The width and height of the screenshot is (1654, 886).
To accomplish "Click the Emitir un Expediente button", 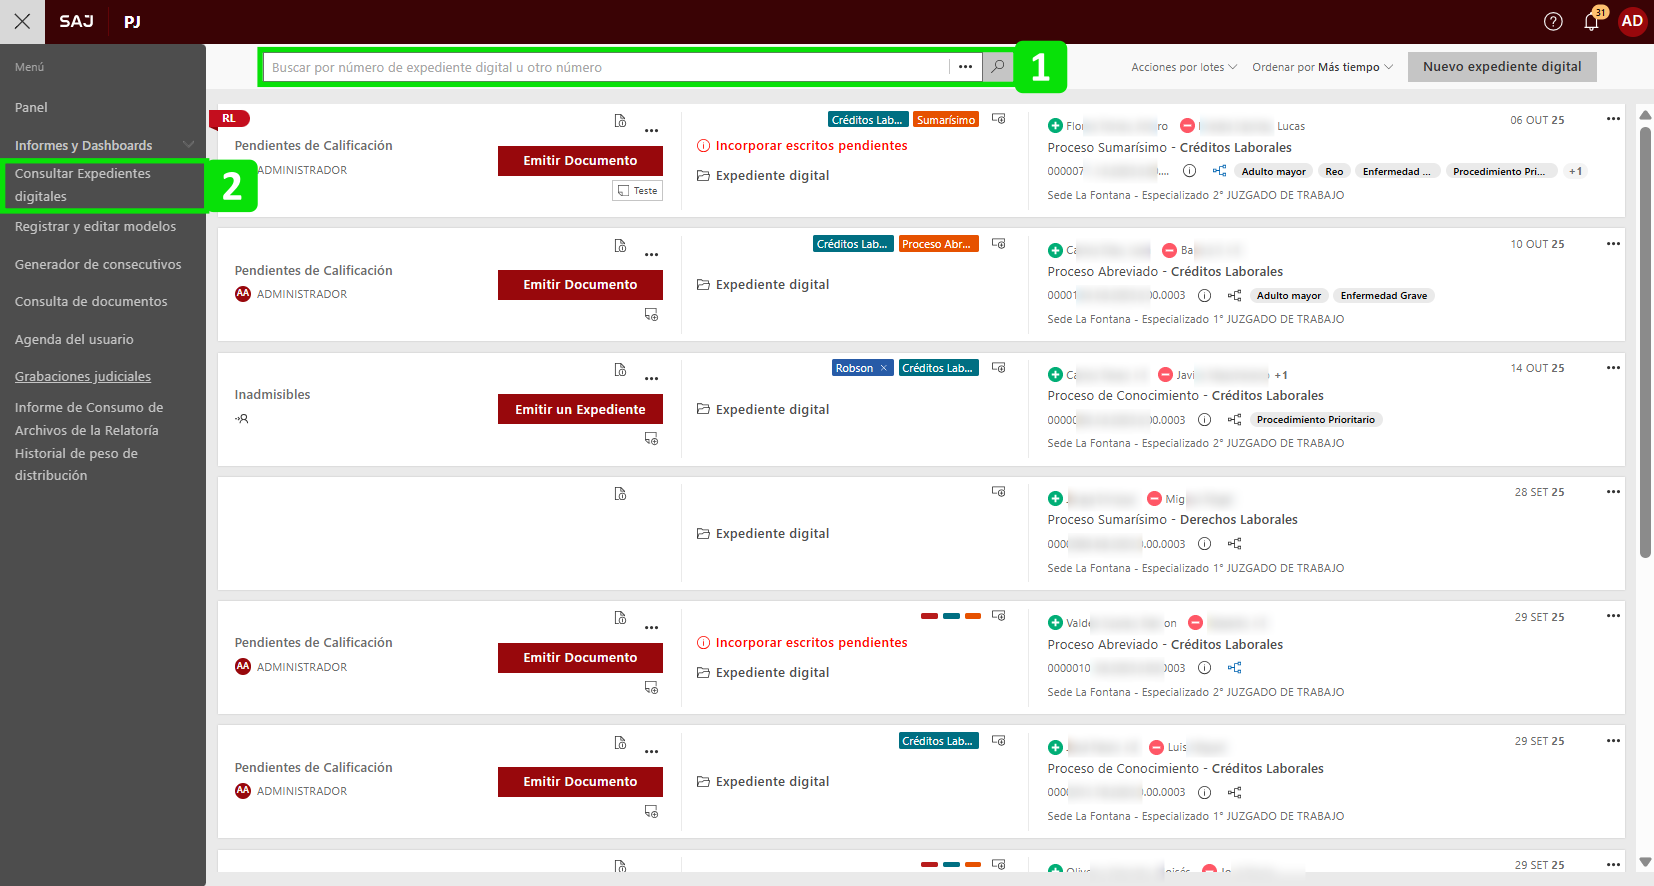I will pyautogui.click(x=580, y=409).
